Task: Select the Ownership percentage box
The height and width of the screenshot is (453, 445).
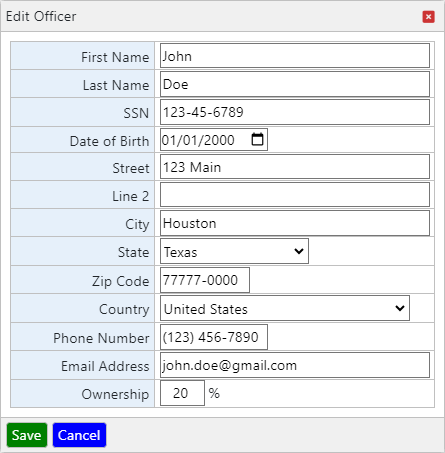Action: tap(182, 393)
